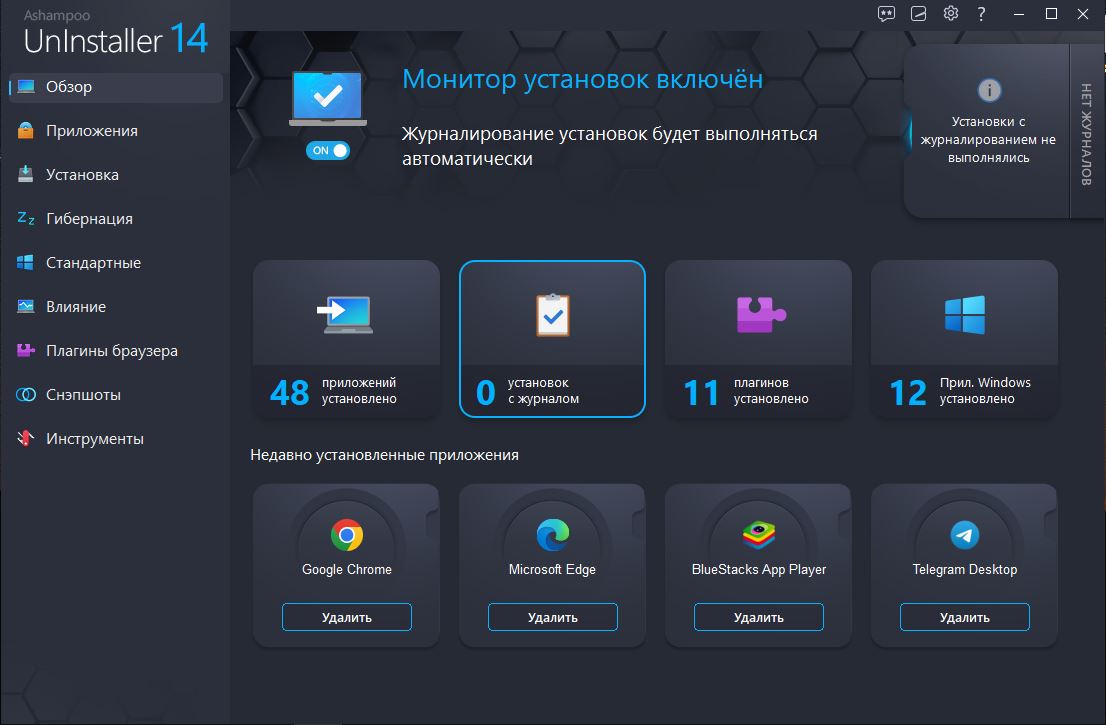Viewport: 1106px width, 725px height.
Task: Click the Установки с журналированием не выполнялись message
Action: (x=988, y=140)
